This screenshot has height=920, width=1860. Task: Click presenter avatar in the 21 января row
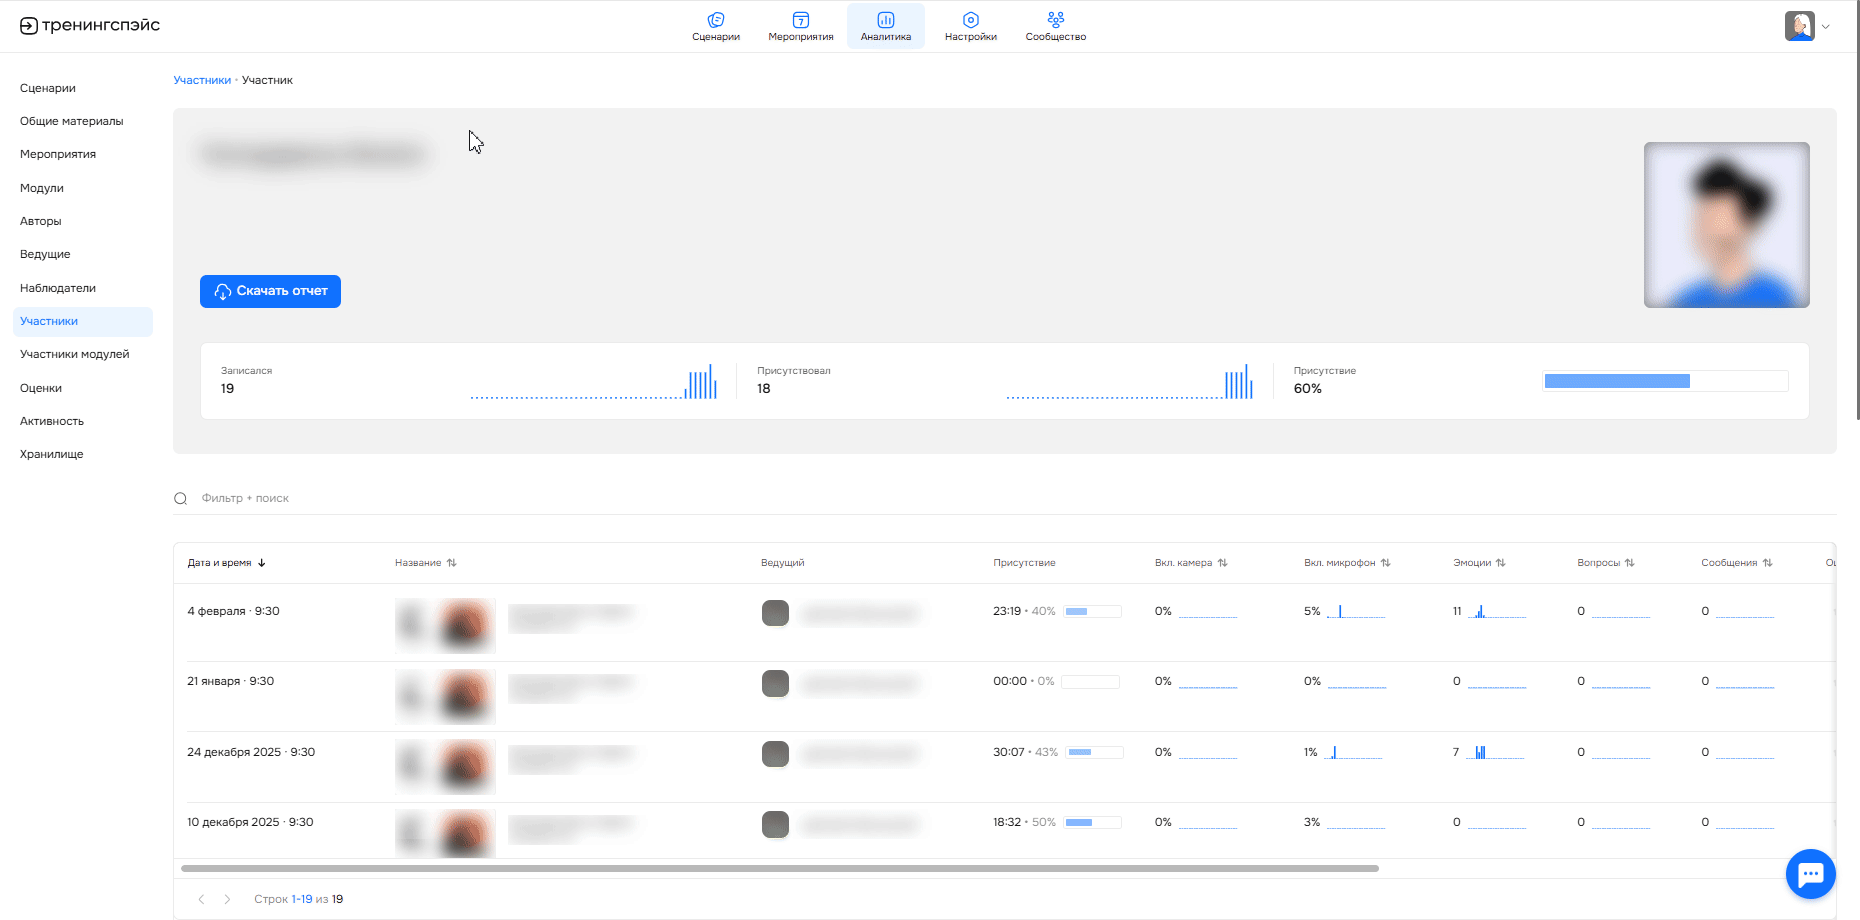point(775,684)
